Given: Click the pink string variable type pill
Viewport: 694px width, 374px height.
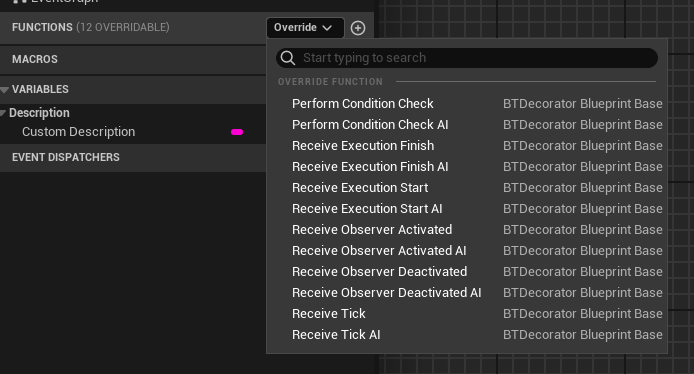Looking at the screenshot, I should tap(237, 132).
